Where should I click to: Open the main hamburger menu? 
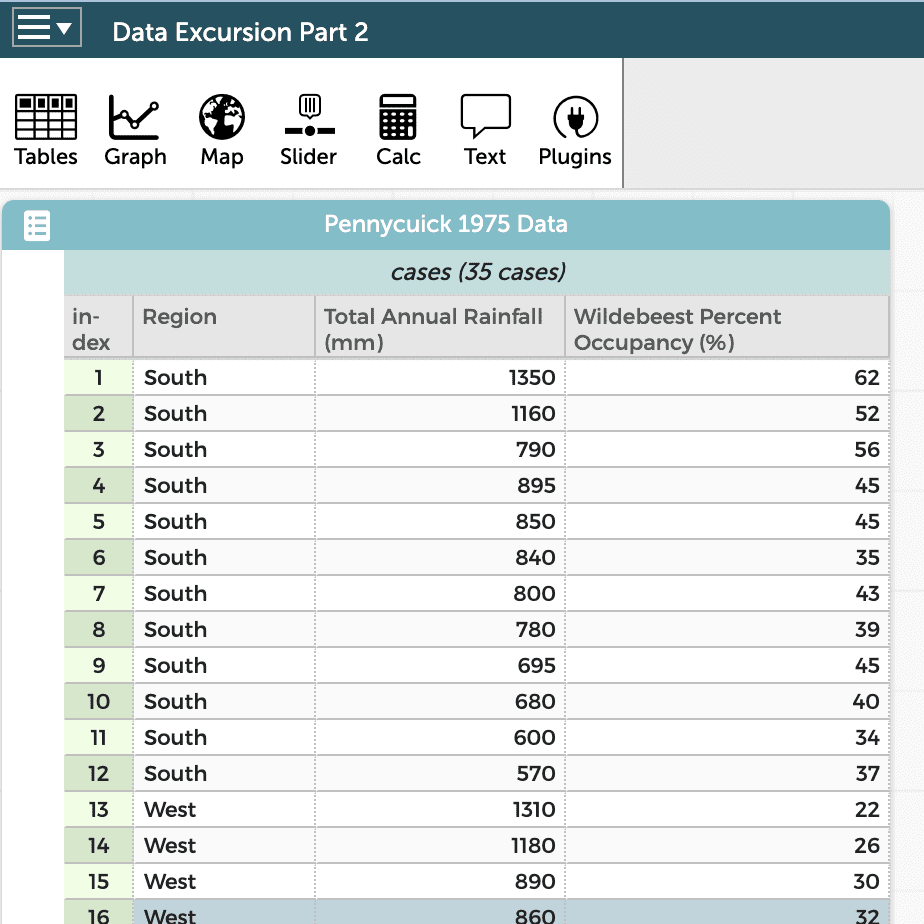[35, 27]
